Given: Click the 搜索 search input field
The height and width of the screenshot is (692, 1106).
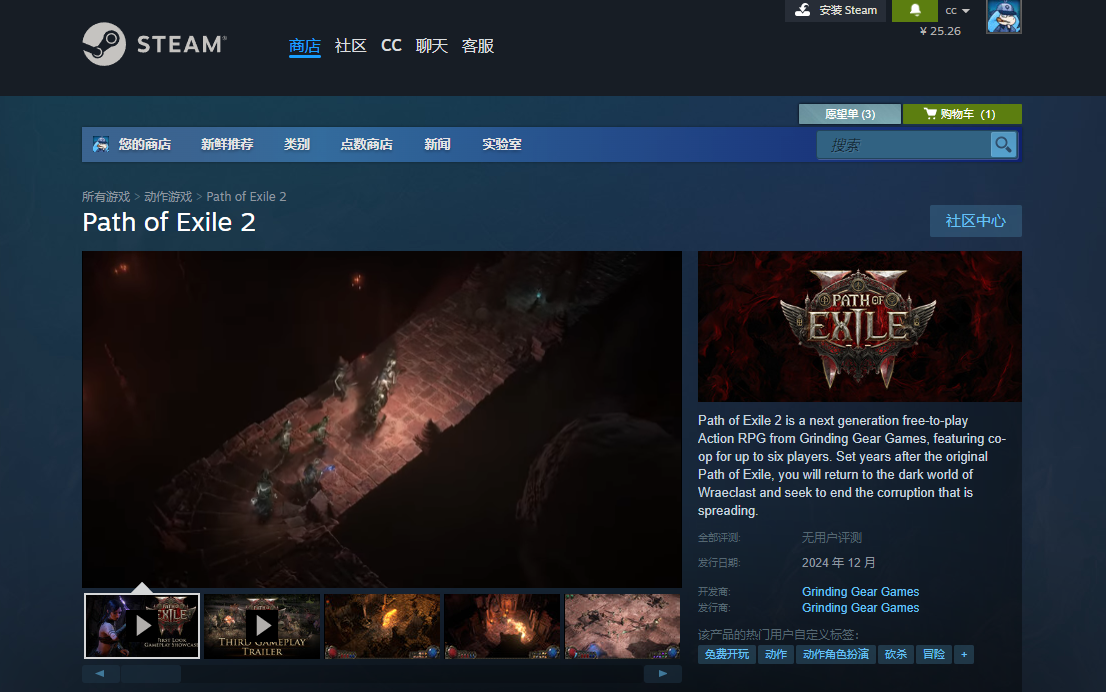Looking at the screenshot, I should point(900,144).
